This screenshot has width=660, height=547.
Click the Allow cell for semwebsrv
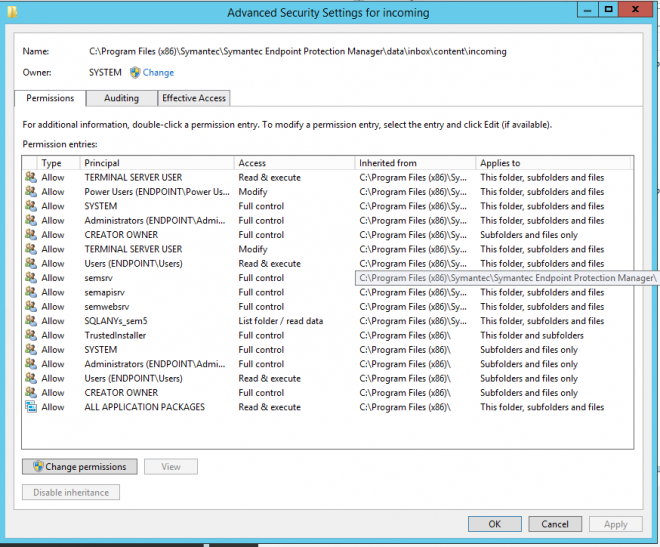[53, 306]
